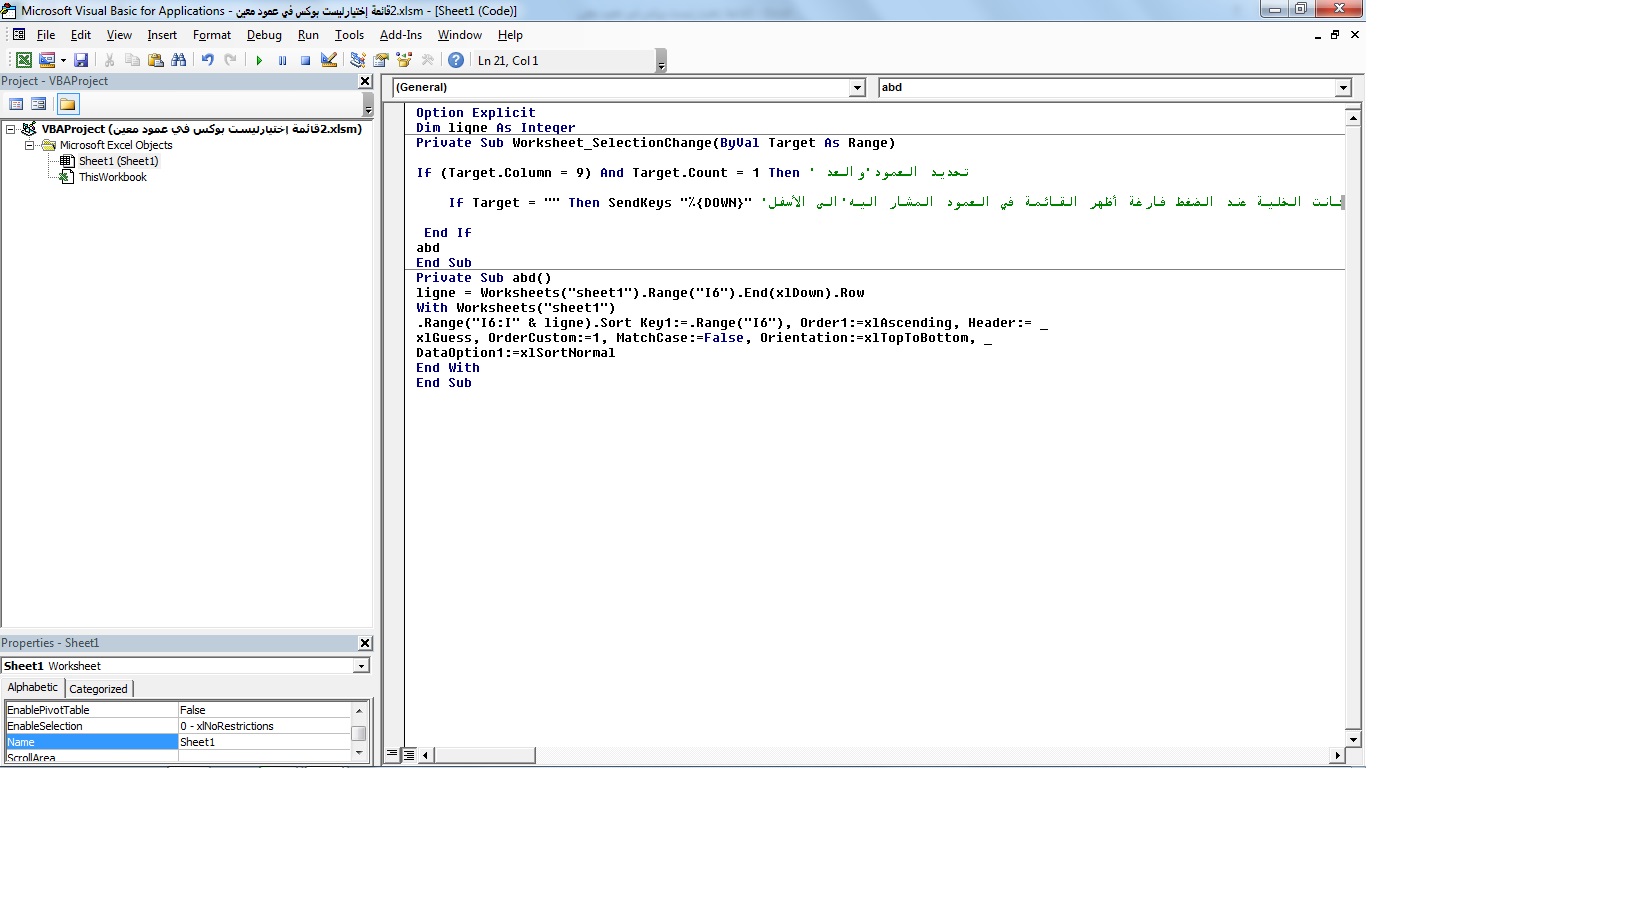Click the properties list scroll down arrow
The height and width of the screenshot is (920, 1638).
(359, 752)
